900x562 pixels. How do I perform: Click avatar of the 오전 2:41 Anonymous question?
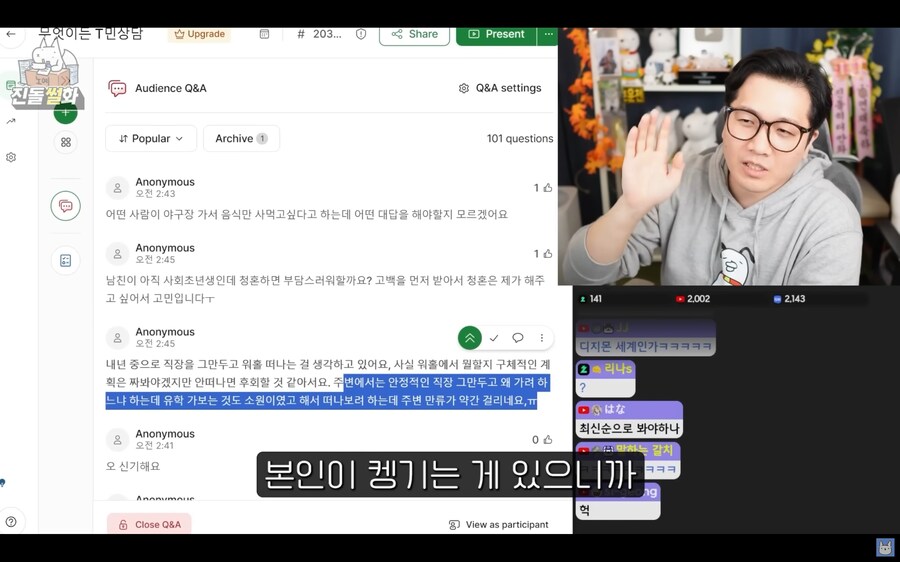(x=118, y=440)
